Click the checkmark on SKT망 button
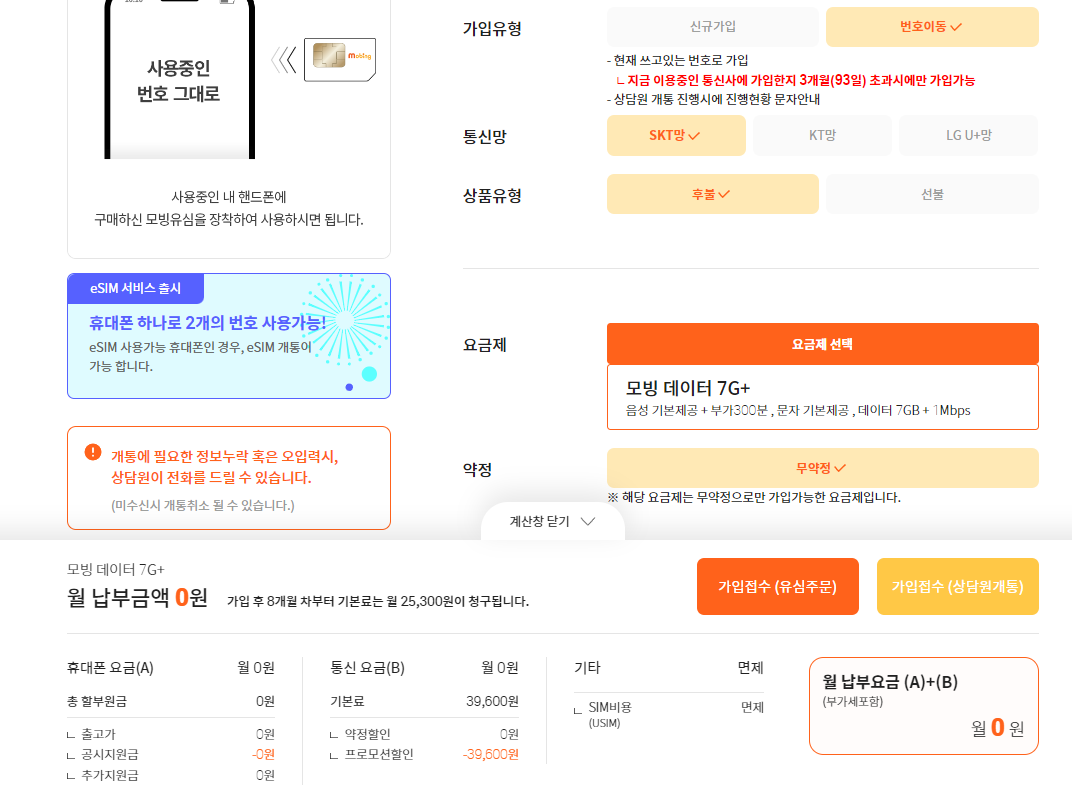Screen dimensions: 1072x800 click(694, 136)
